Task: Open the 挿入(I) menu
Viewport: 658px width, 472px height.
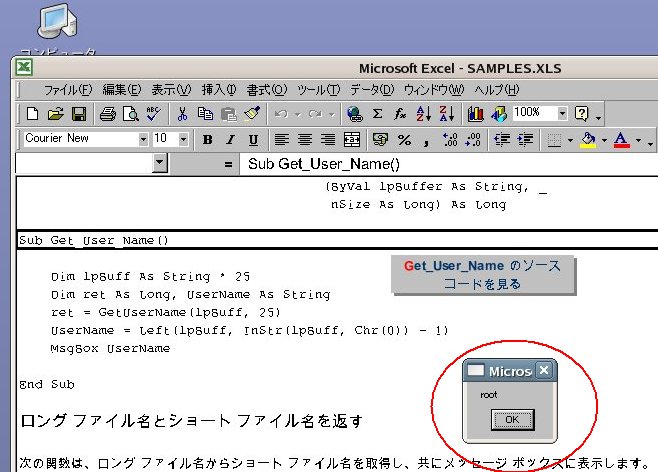Action: tap(219, 90)
